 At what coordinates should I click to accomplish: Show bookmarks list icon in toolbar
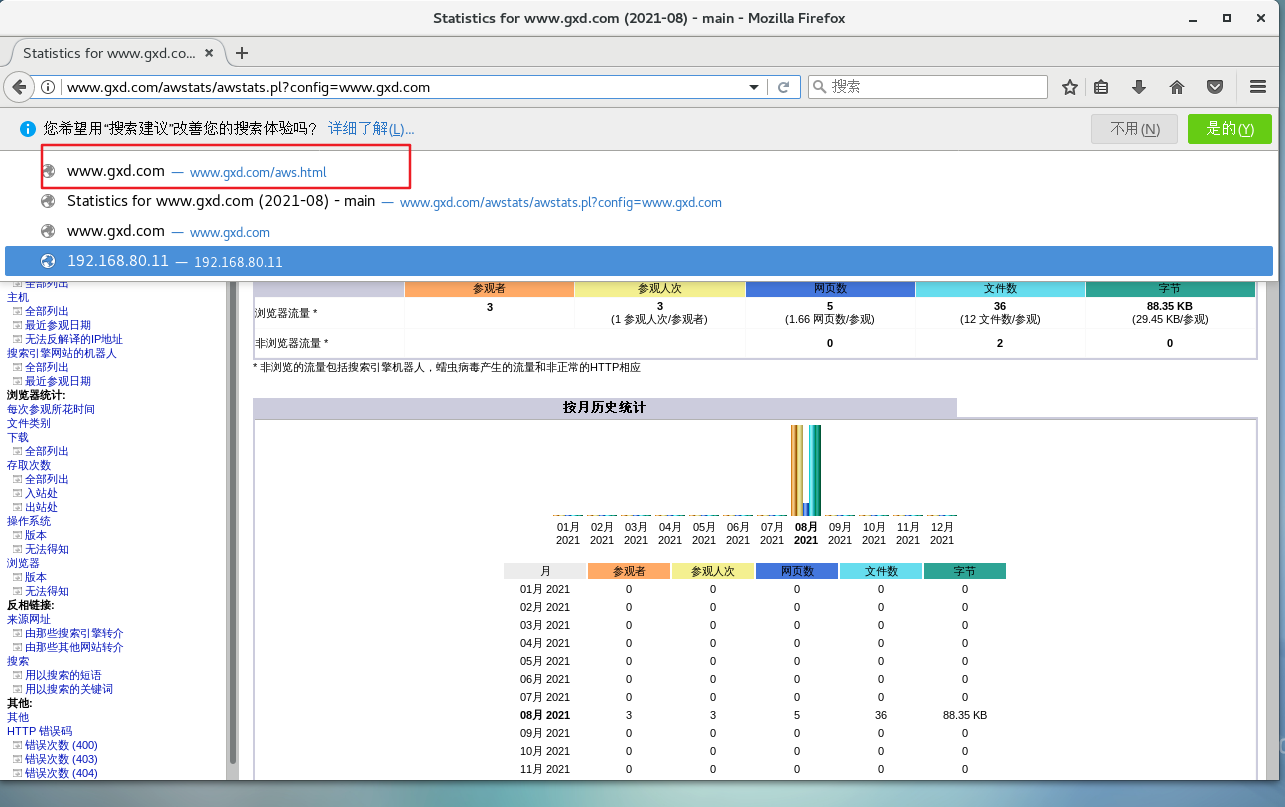pyautogui.click(x=1101, y=87)
